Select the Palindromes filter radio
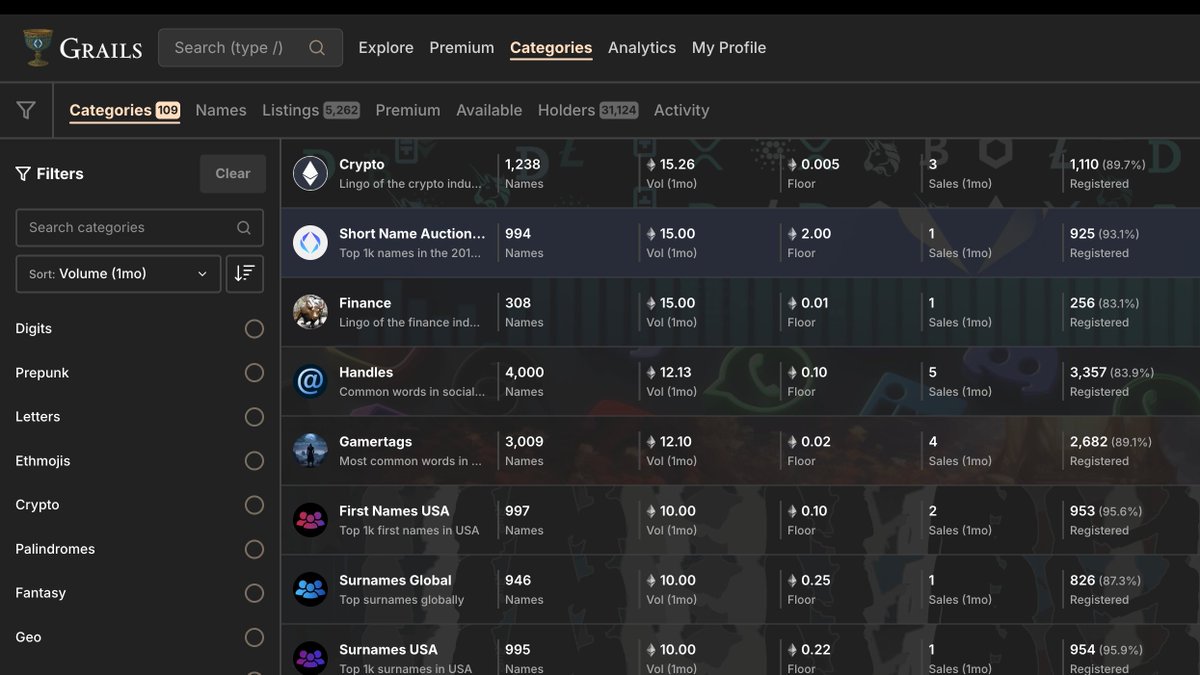Image resolution: width=1200 pixels, height=675 pixels. (254, 549)
